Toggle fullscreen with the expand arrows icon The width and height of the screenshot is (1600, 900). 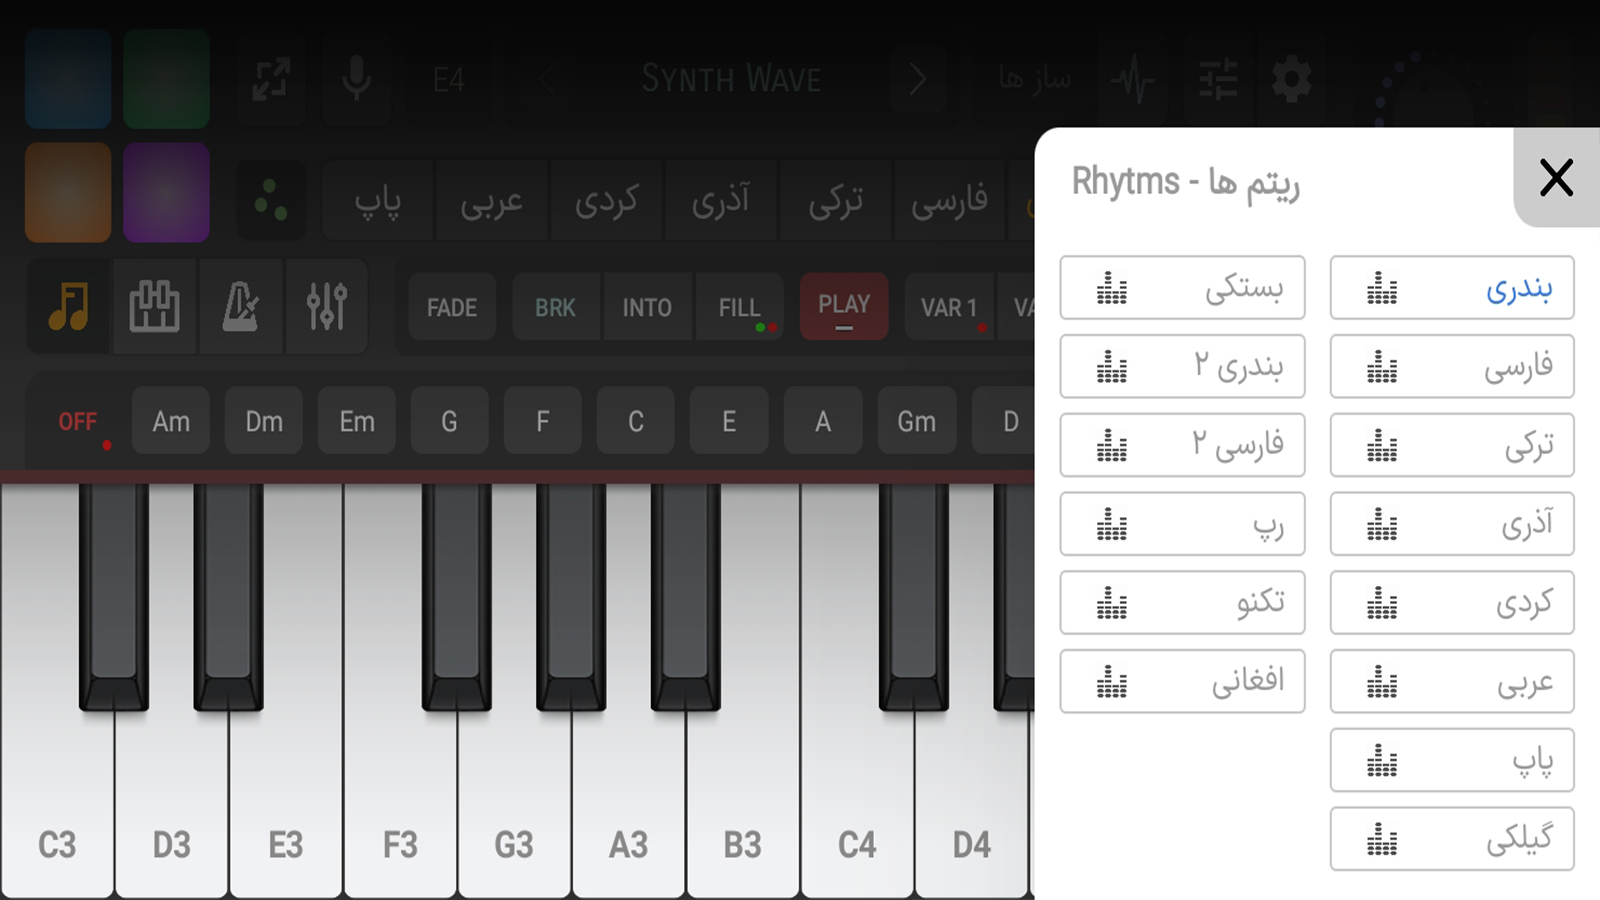pos(271,79)
